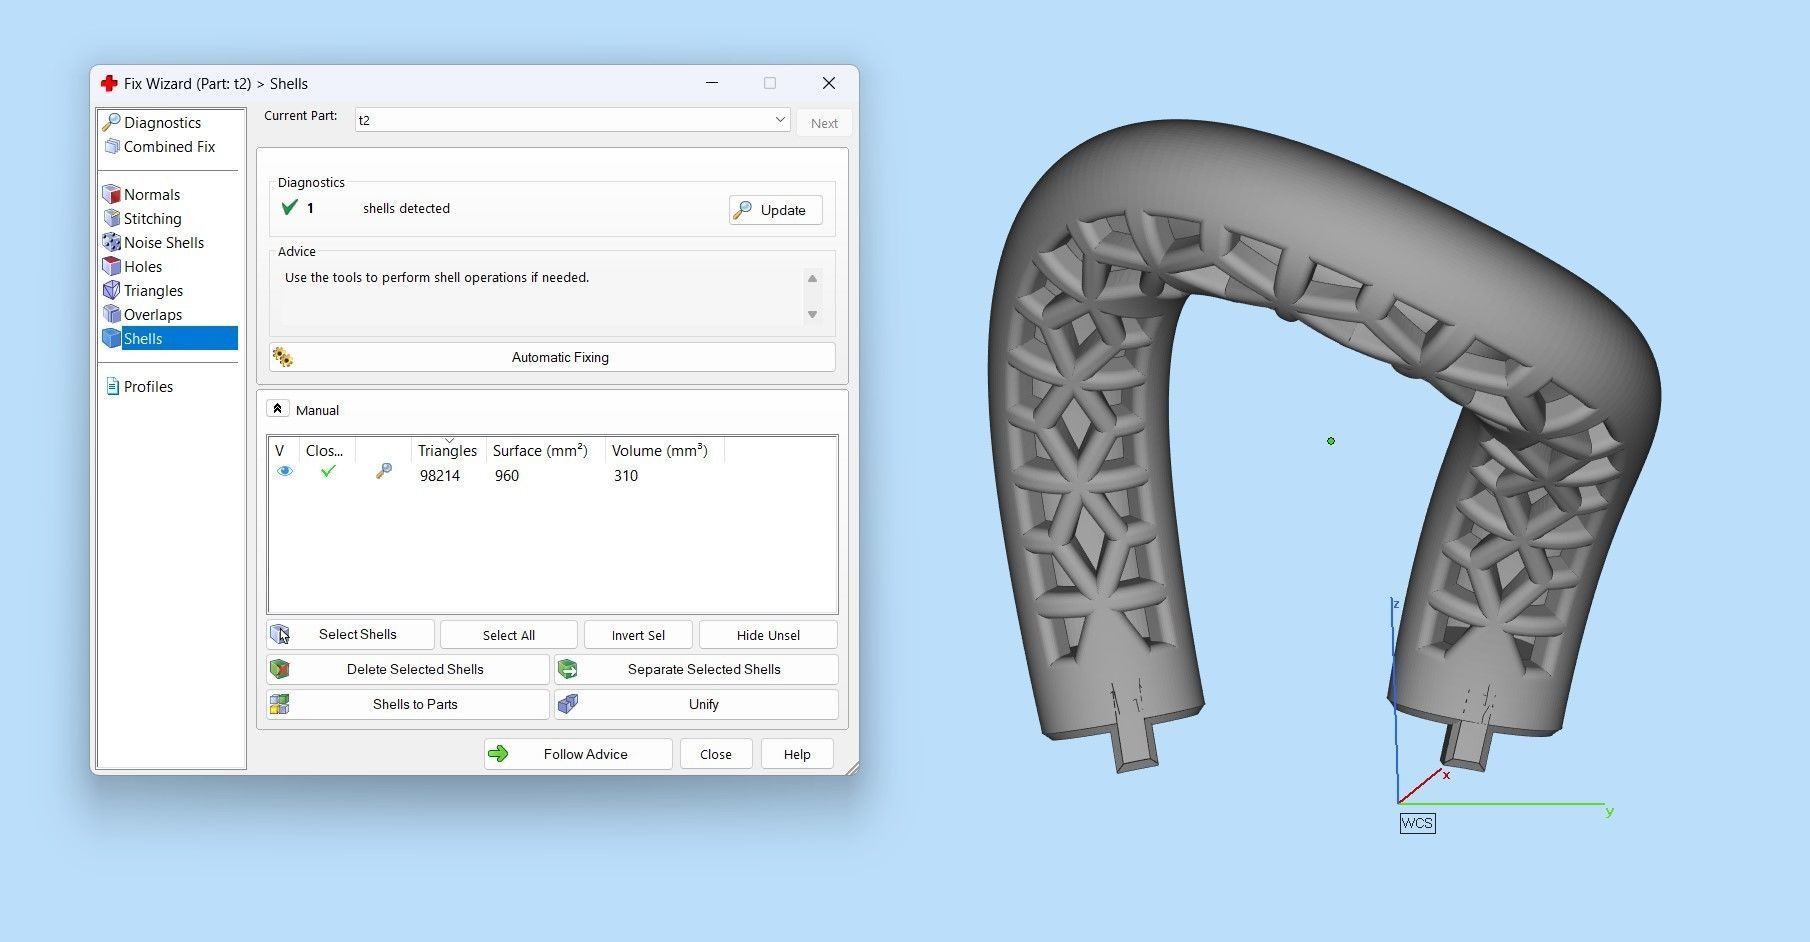
Task: Switch to Holes step
Action: (142, 267)
